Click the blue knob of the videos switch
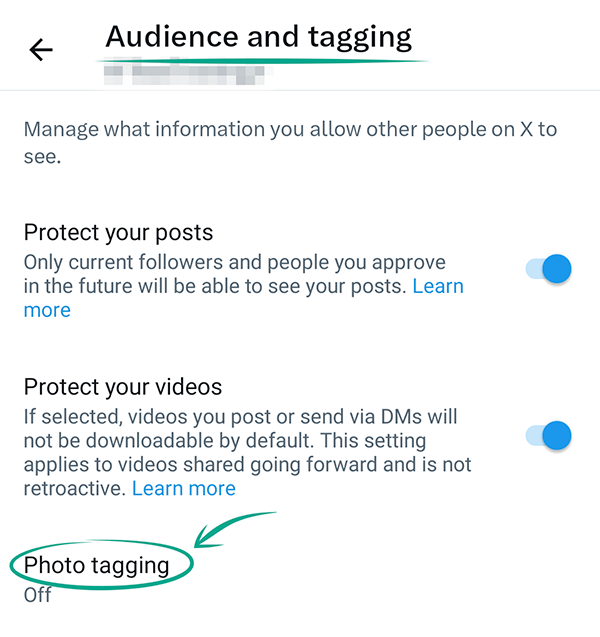Image resolution: width=600 pixels, height=637 pixels. click(x=557, y=435)
